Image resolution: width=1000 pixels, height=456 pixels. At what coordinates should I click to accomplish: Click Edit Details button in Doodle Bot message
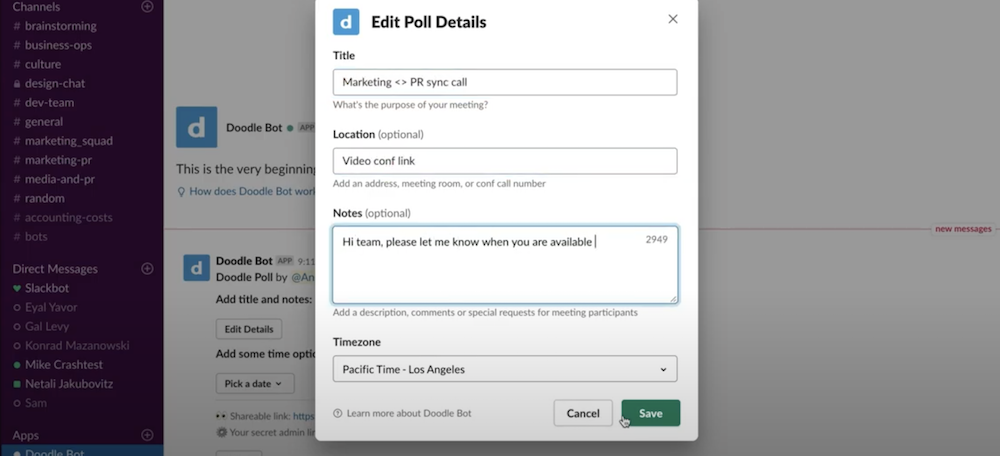click(x=249, y=329)
